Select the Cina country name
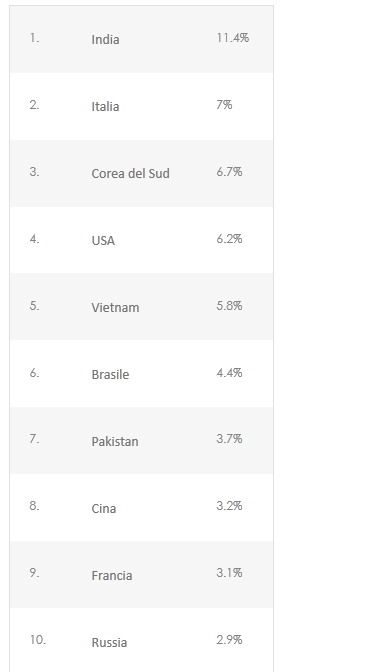The width and height of the screenshot is (390, 672). click(x=104, y=508)
